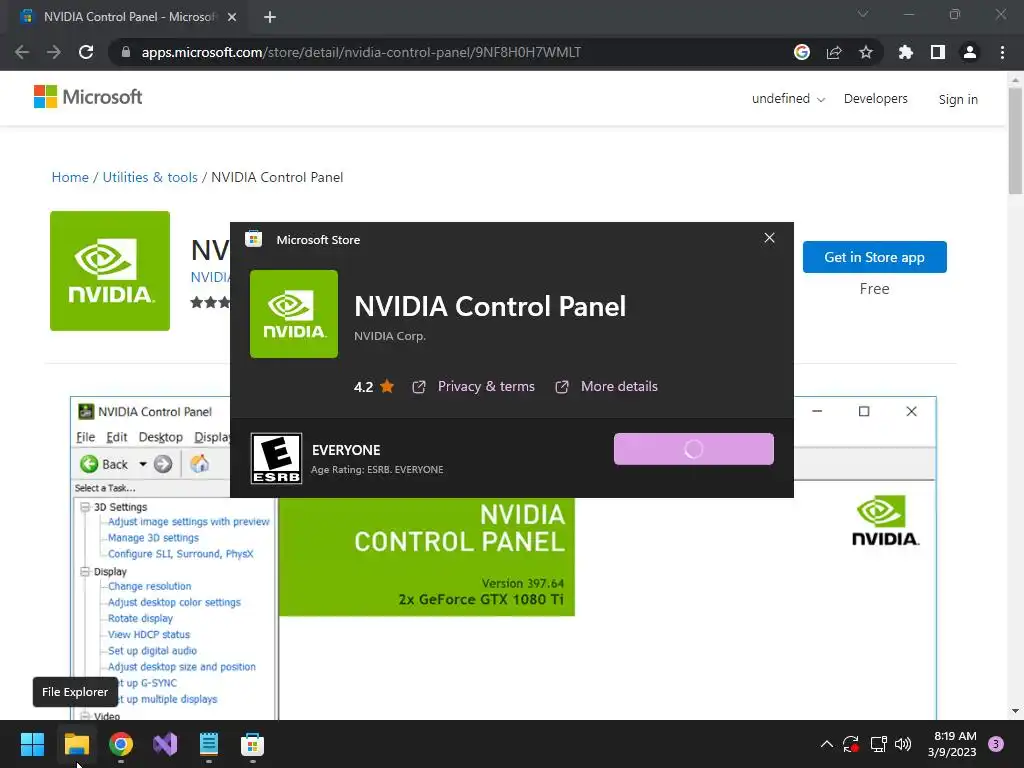Click Sign in
Image resolution: width=1024 pixels, height=768 pixels.
(x=958, y=99)
